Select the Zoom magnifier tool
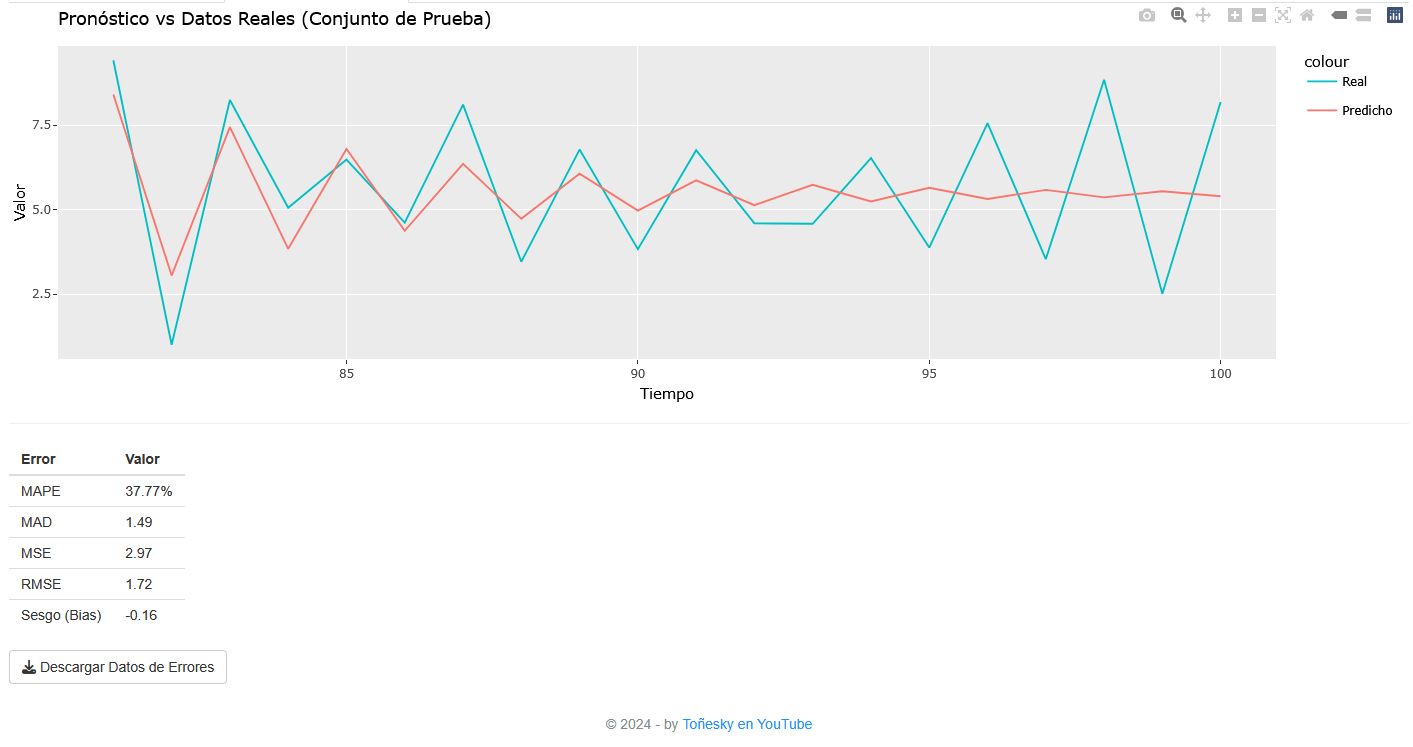Viewport: 1413px width, 747px height. (1179, 15)
